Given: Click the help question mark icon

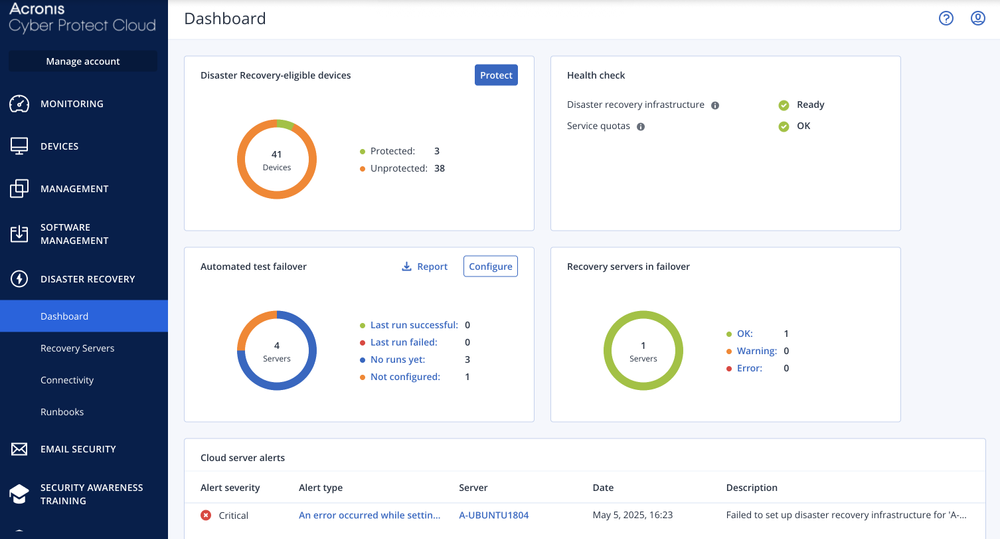Looking at the screenshot, I should point(946,18).
